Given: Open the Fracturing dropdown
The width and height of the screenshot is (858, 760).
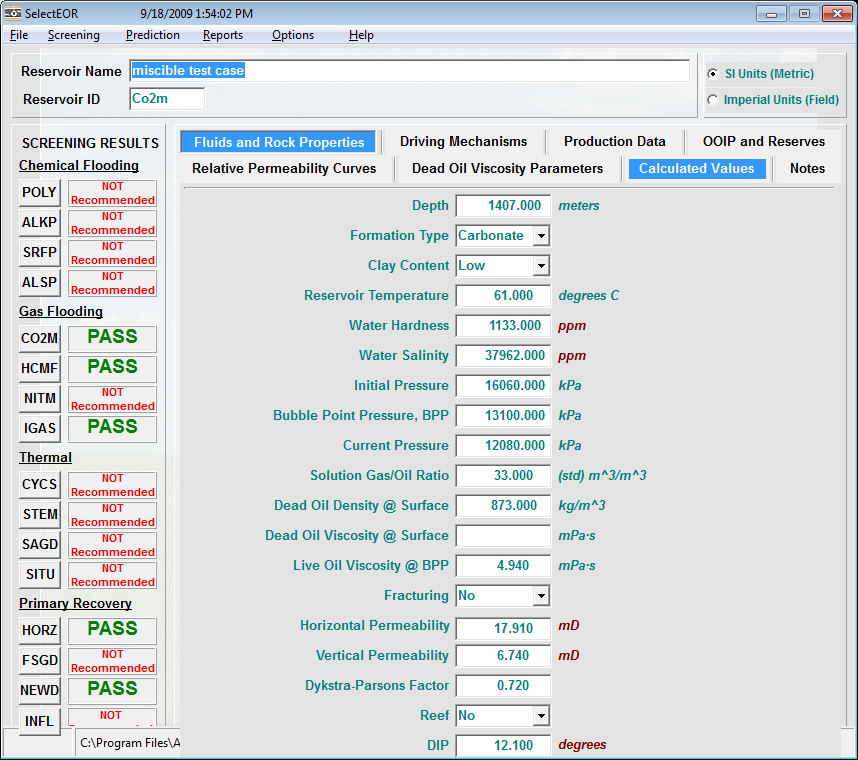Looking at the screenshot, I should pos(541,596).
